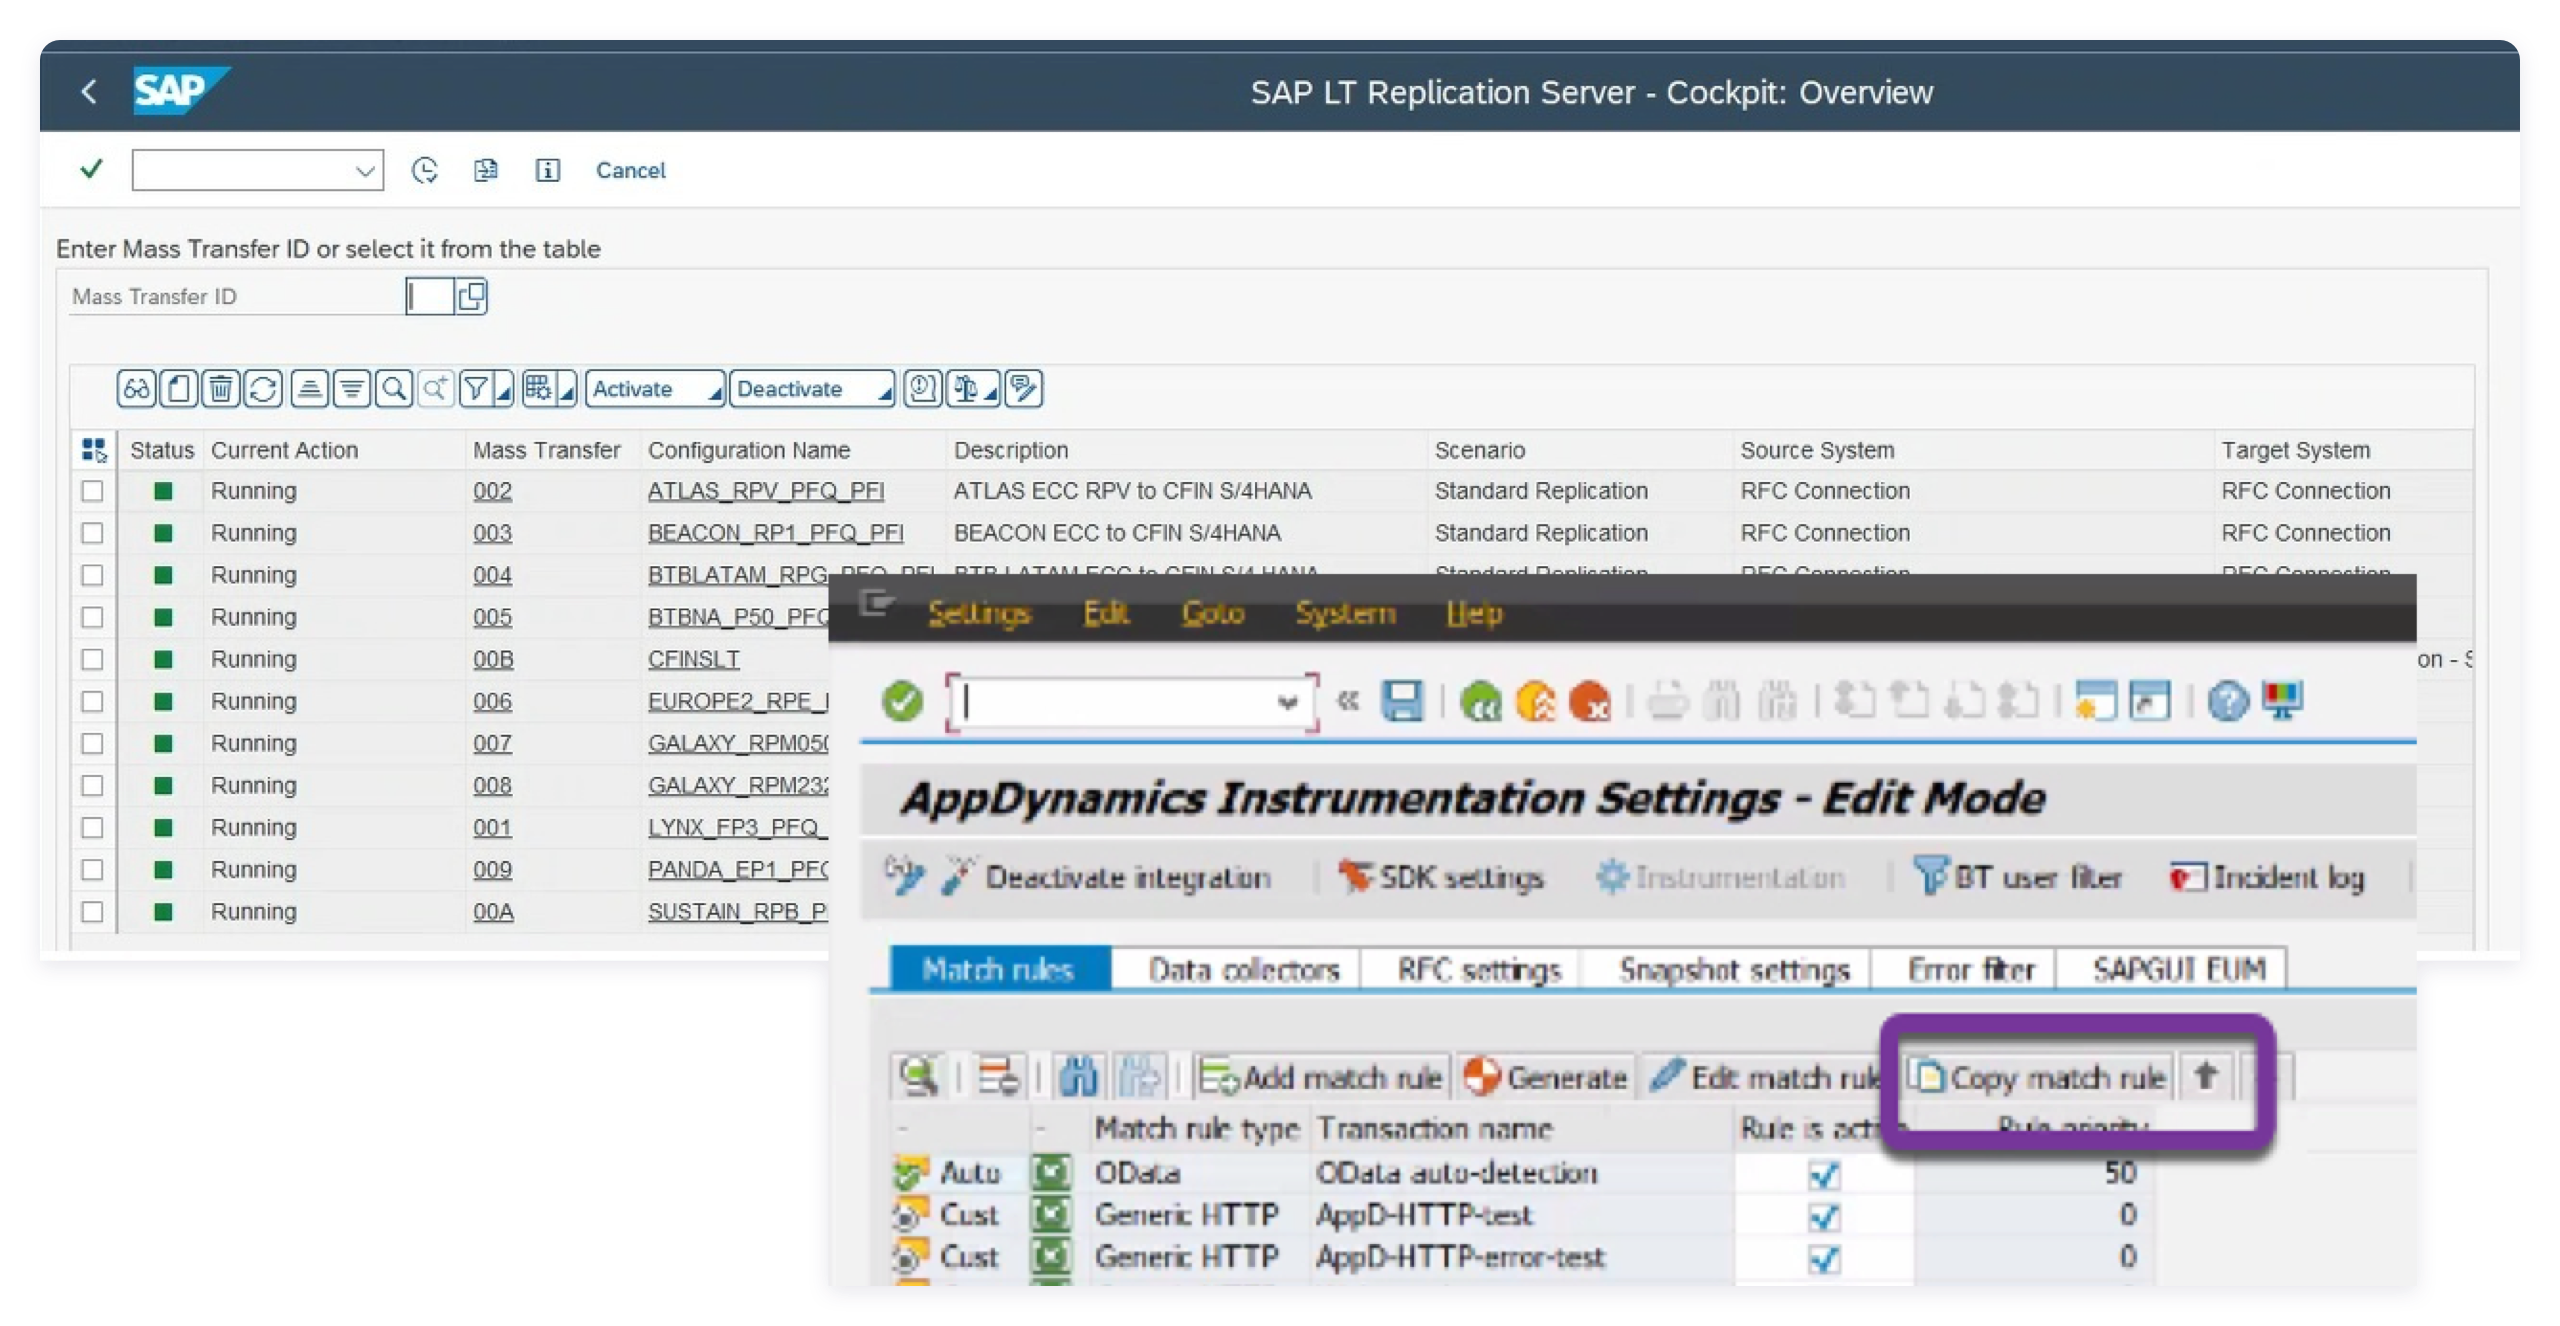This screenshot has width=2560, height=1326.
Task: Click the green Enter checkmark in the AppDynamics window
Action: [901, 701]
